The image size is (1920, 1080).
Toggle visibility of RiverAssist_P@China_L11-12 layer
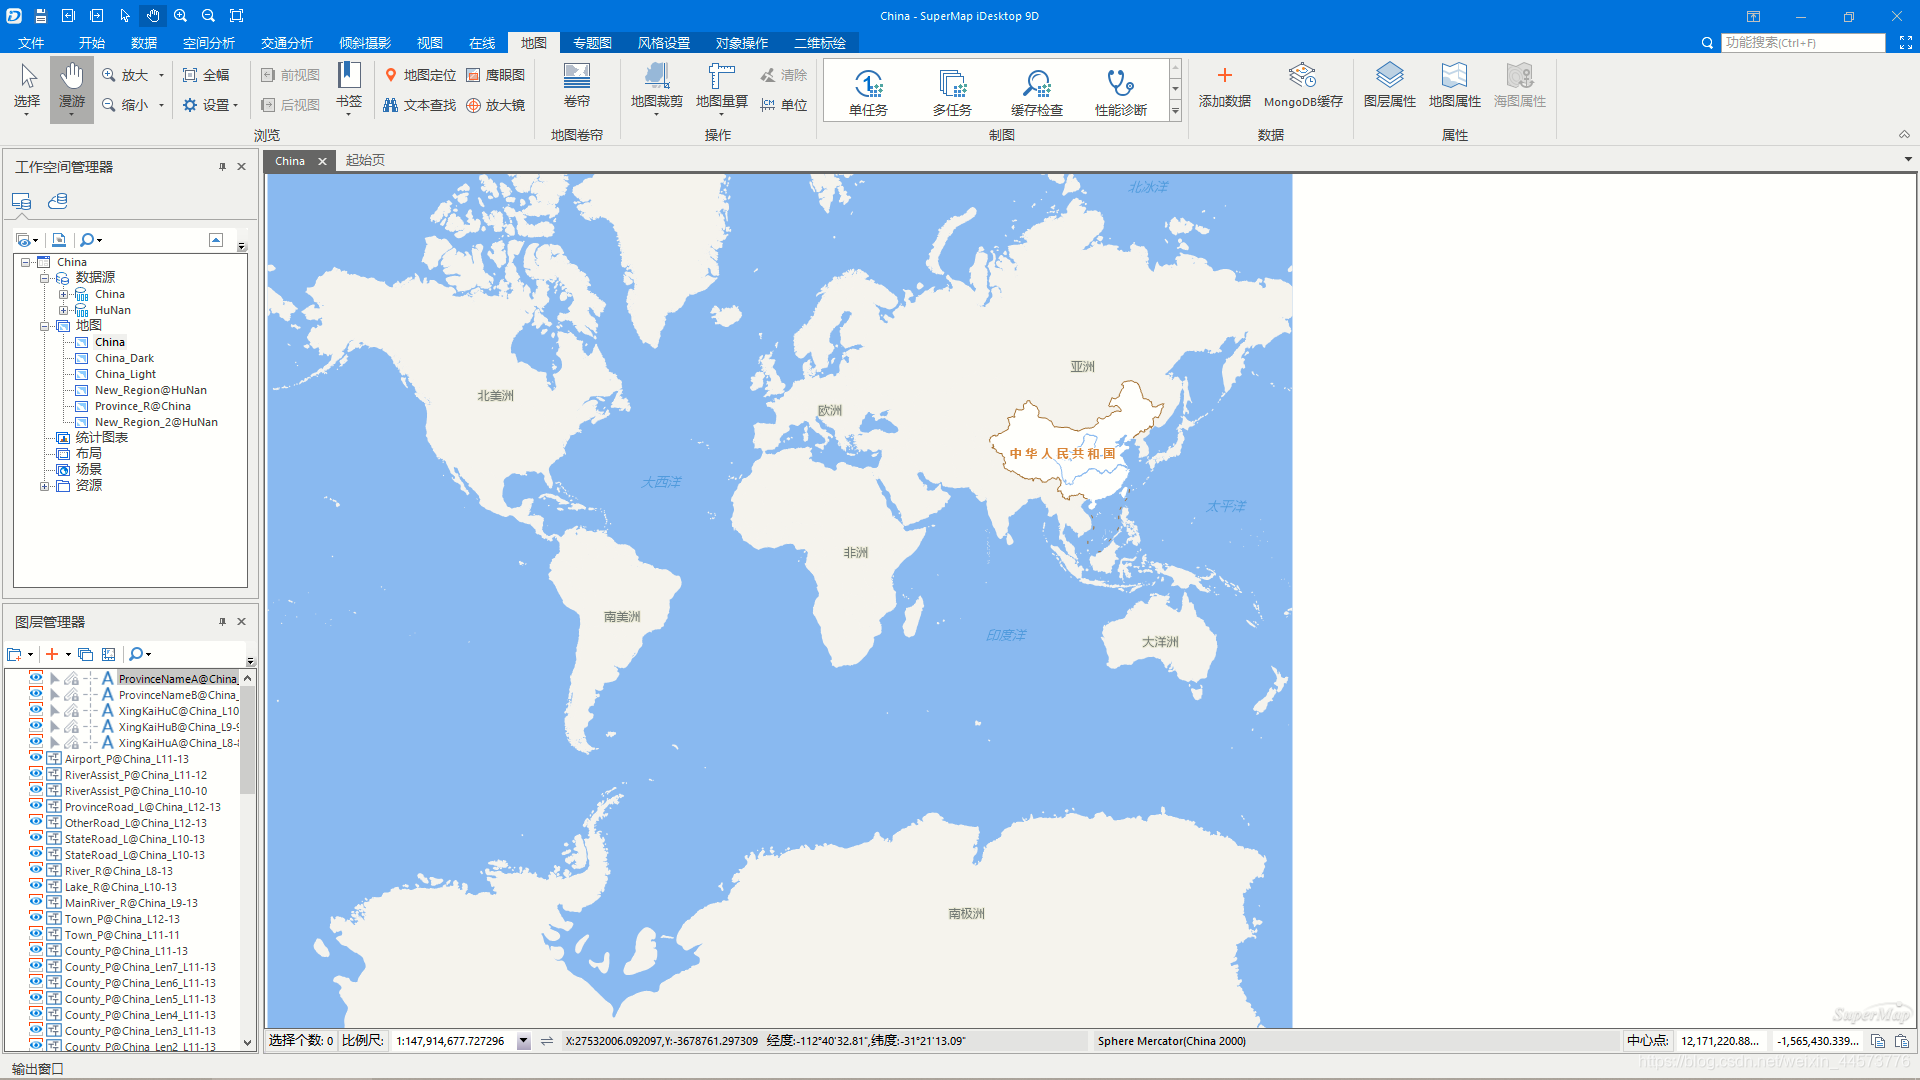coord(36,774)
